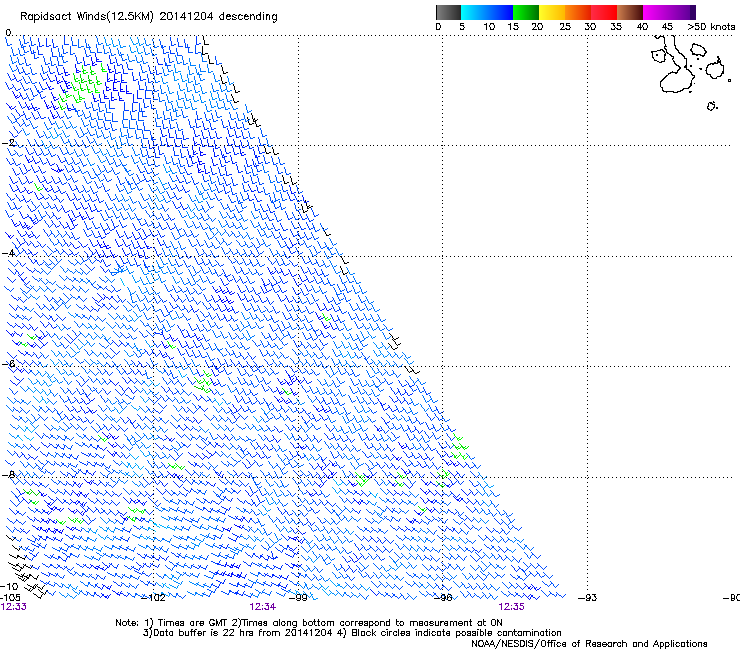Click the yellow 20-25 knots legend segment

pos(552,12)
